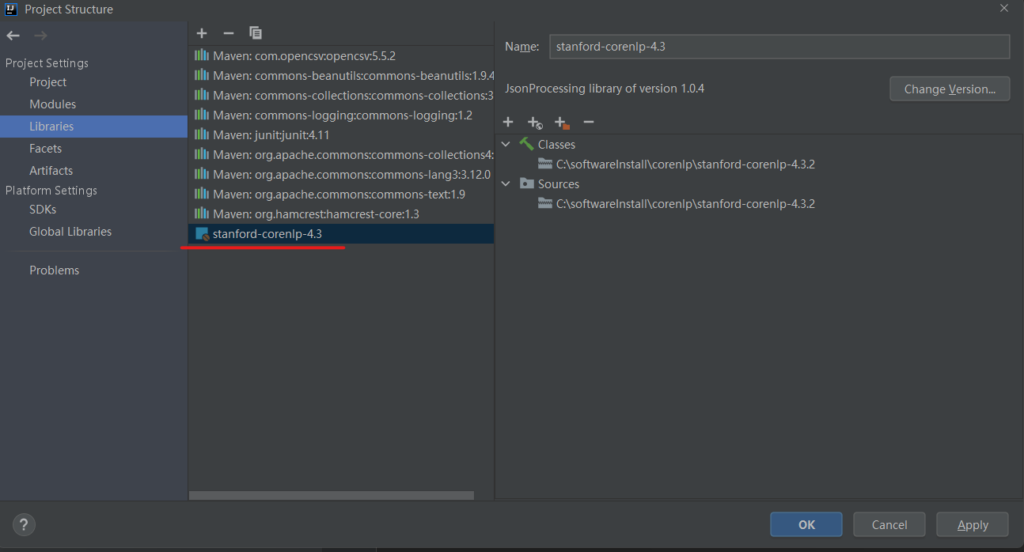Image resolution: width=1024 pixels, height=552 pixels.
Task: Click the folder icon of the Classes path entry
Action: pyautogui.click(x=545, y=164)
